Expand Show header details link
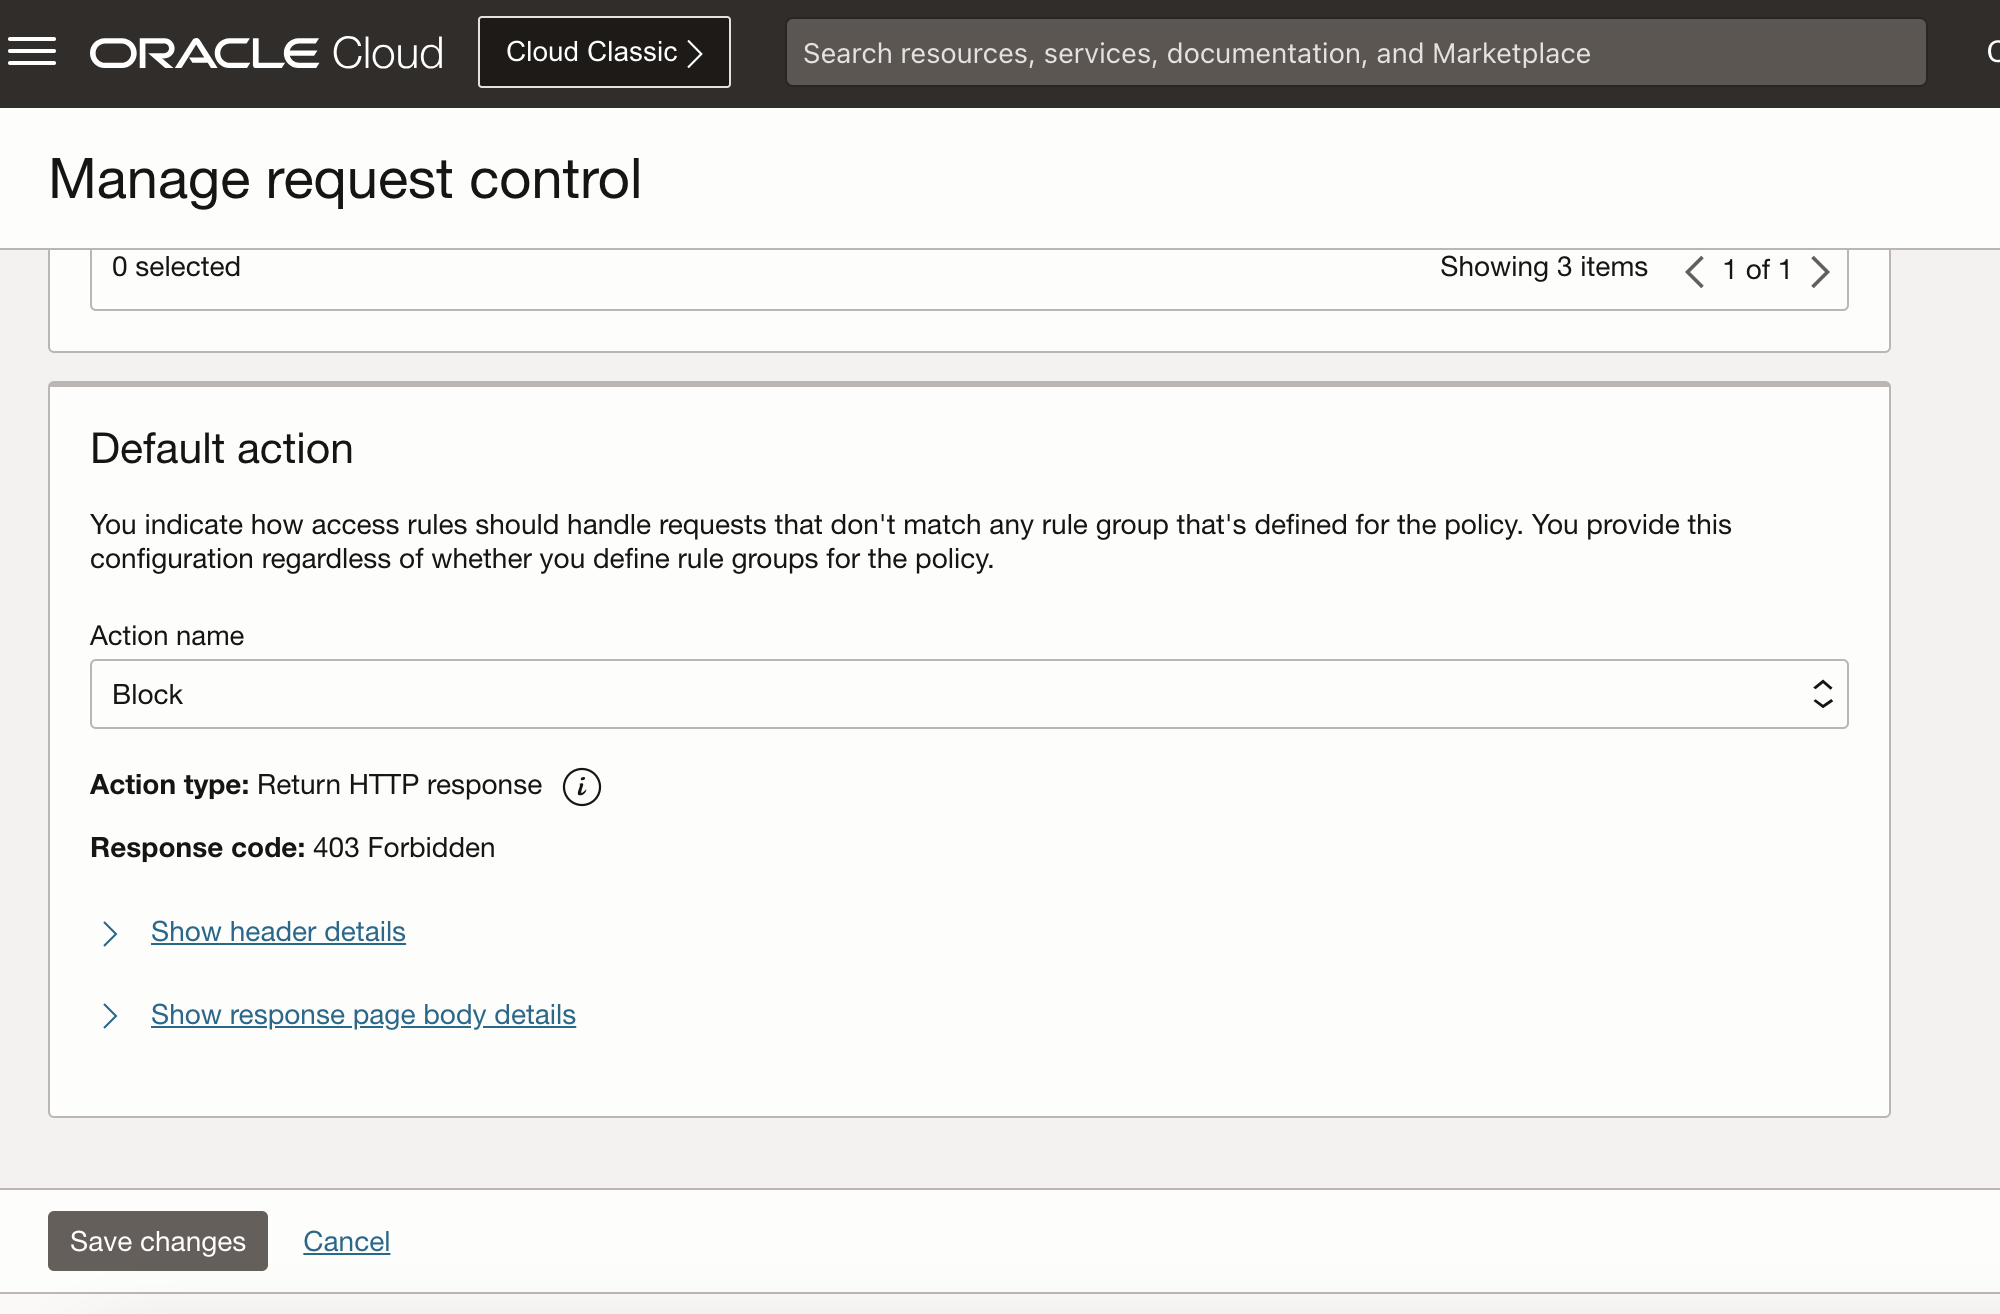 (x=278, y=932)
